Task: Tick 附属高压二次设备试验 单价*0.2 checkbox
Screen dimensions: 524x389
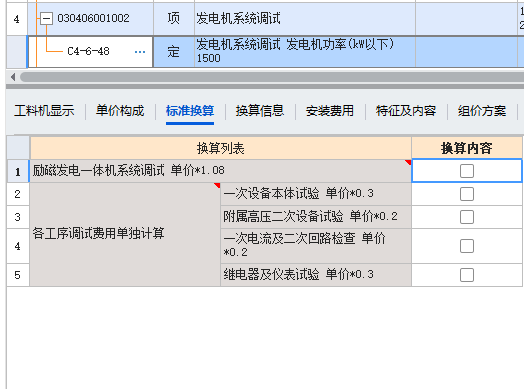Action: (467, 217)
